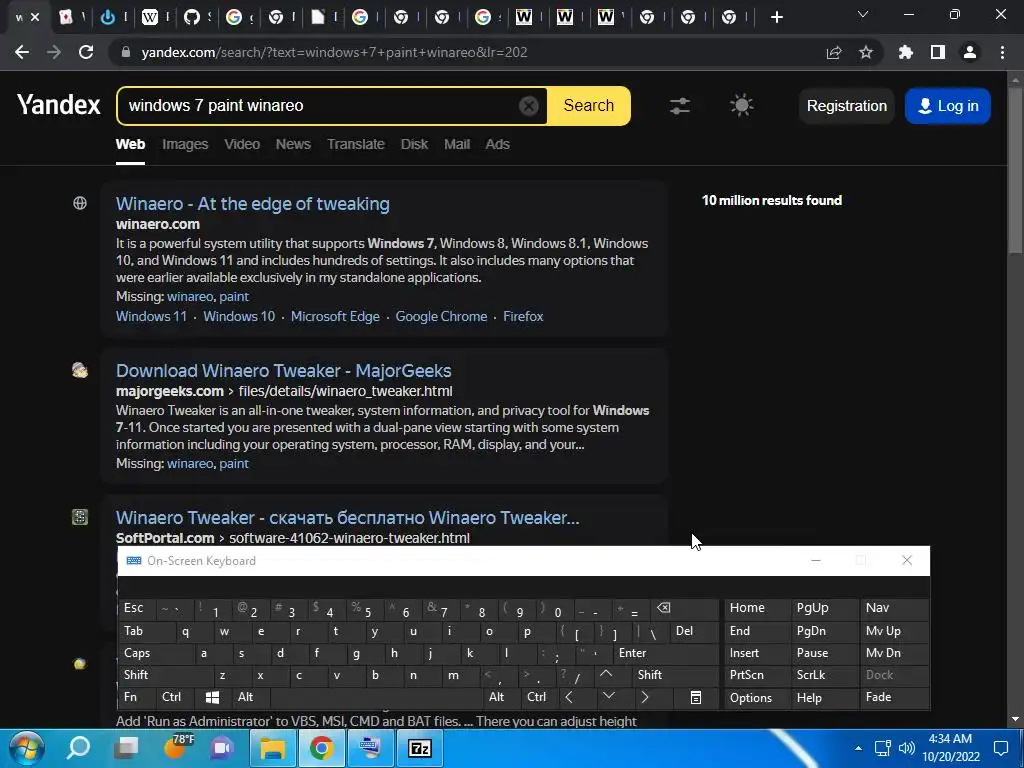Screen dimensions: 1024x768
Task: Click the up arrow key on keyboard
Action: [606, 674]
